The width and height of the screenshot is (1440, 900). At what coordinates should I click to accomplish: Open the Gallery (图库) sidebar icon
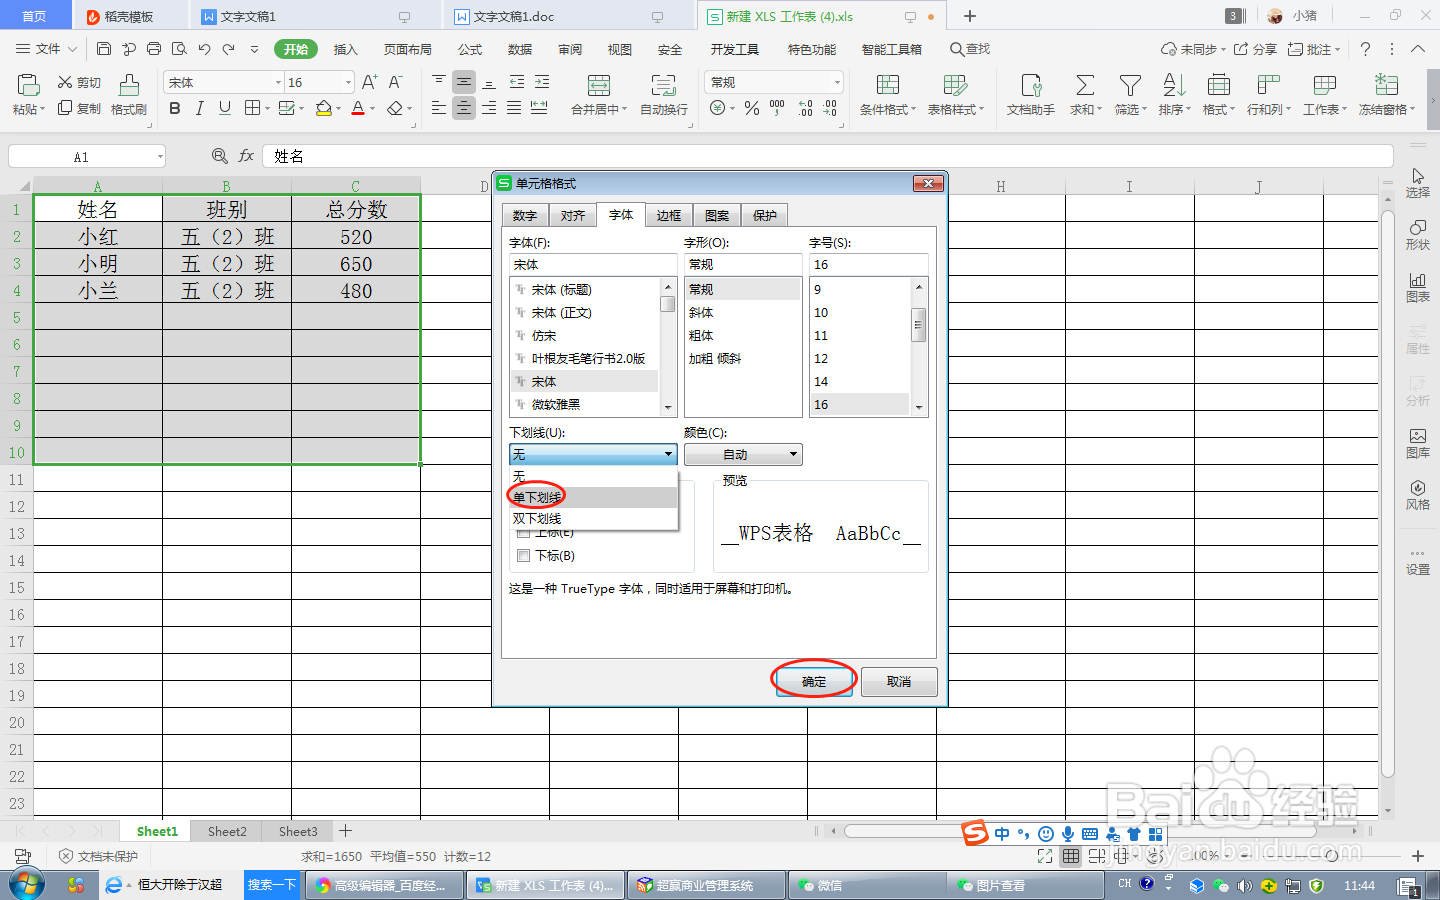click(x=1417, y=436)
